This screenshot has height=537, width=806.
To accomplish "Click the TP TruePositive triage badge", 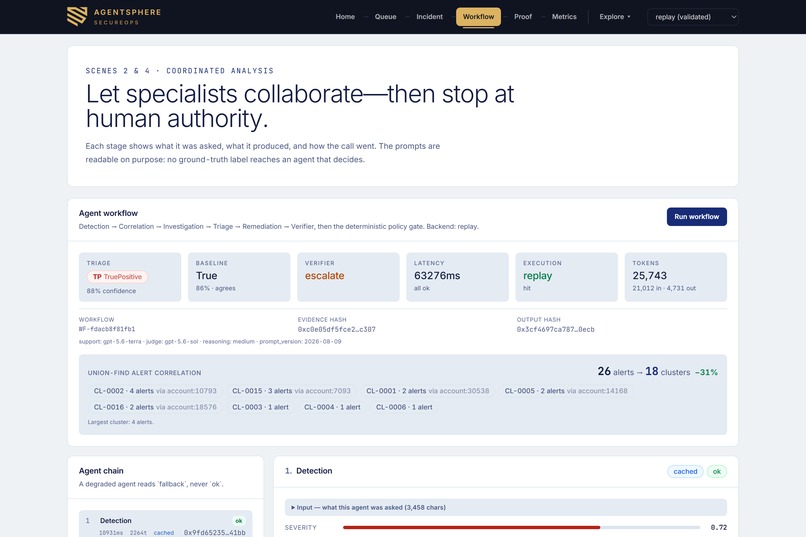I will click(117, 277).
